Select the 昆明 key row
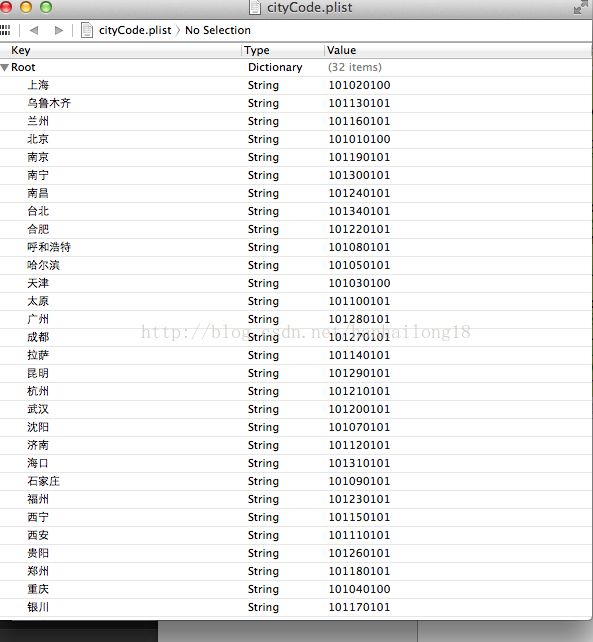The height and width of the screenshot is (642, 593). (38, 373)
